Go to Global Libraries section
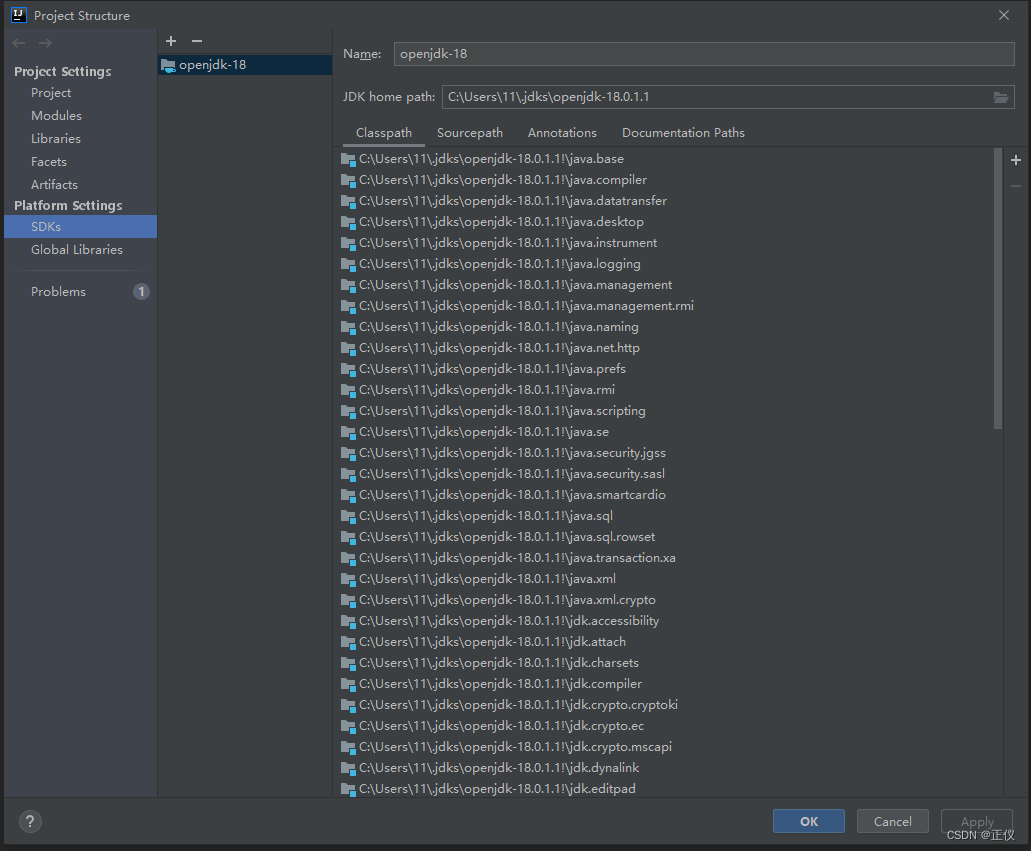 77,250
